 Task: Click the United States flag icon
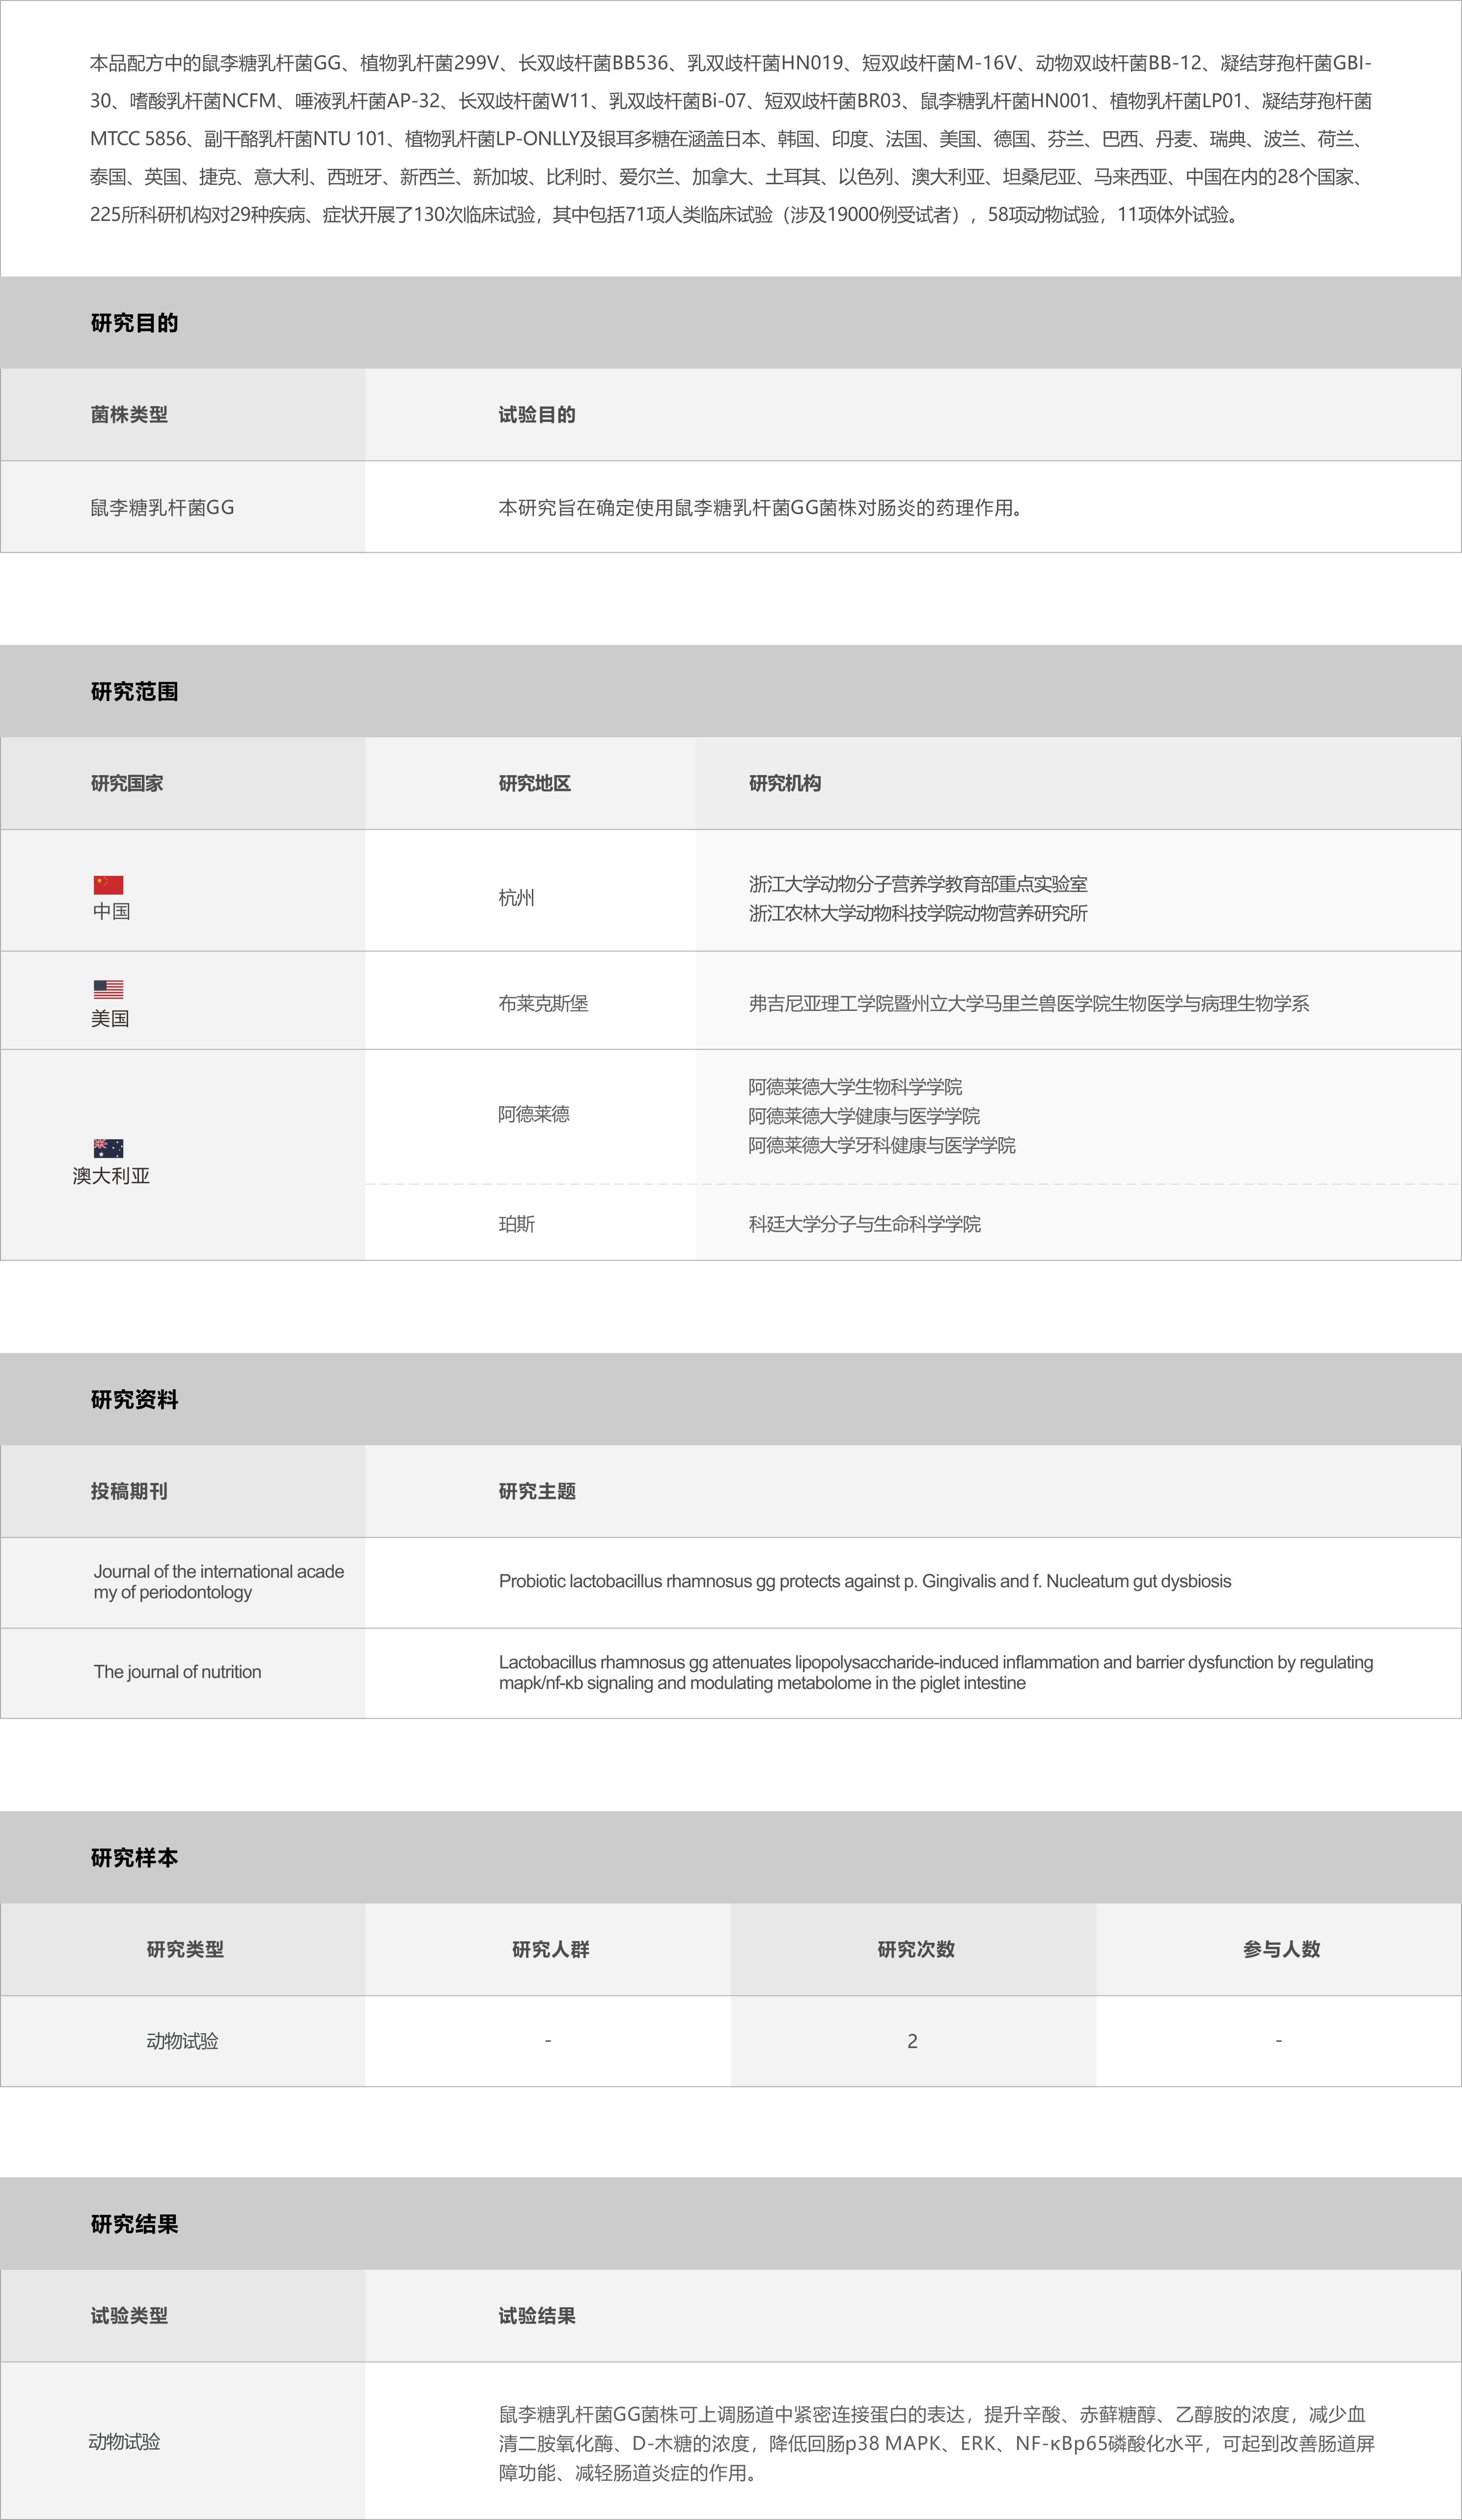pos(108,989)
